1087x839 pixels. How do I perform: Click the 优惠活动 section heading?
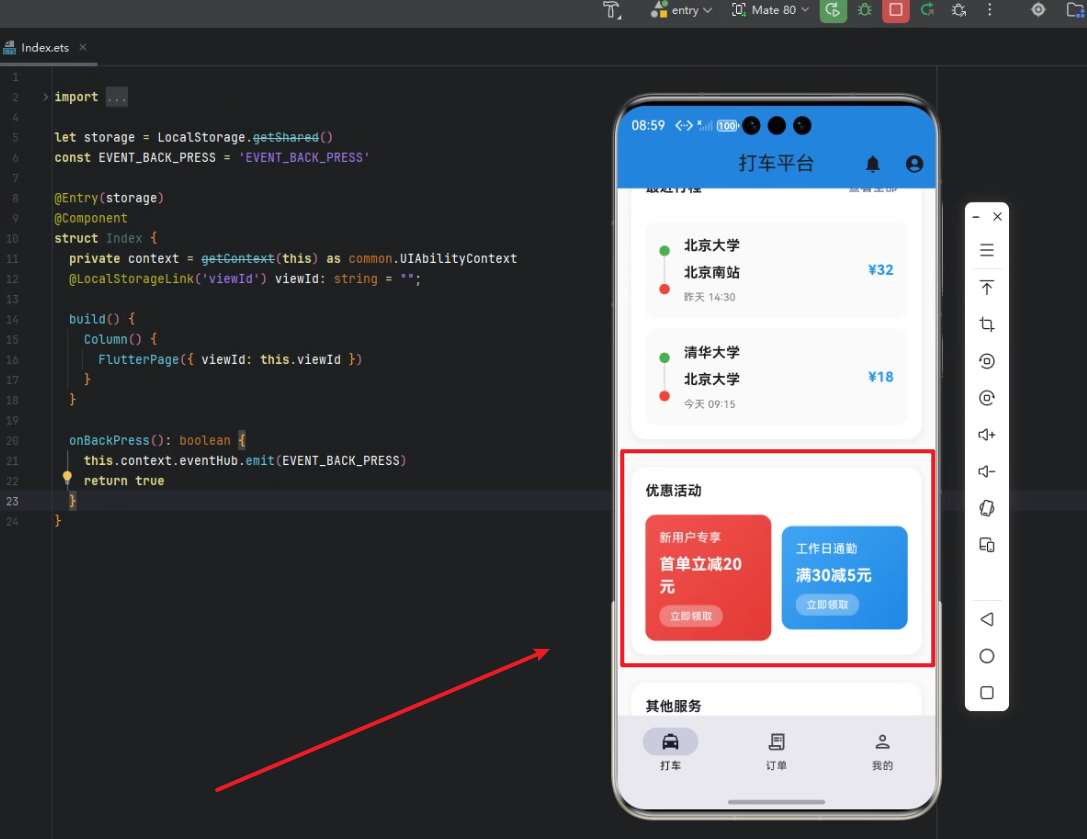(x=673, y=491)
